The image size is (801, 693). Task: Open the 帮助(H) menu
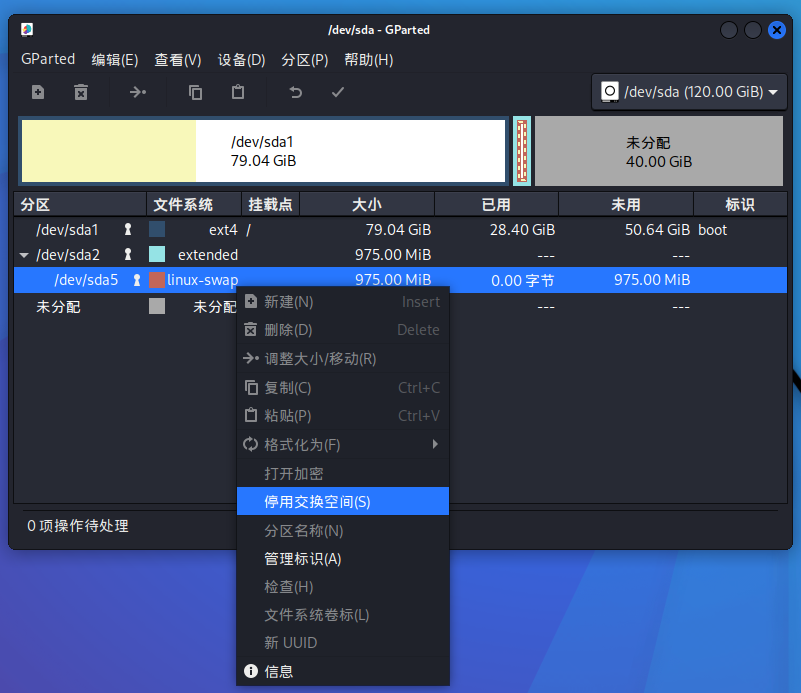369,60
